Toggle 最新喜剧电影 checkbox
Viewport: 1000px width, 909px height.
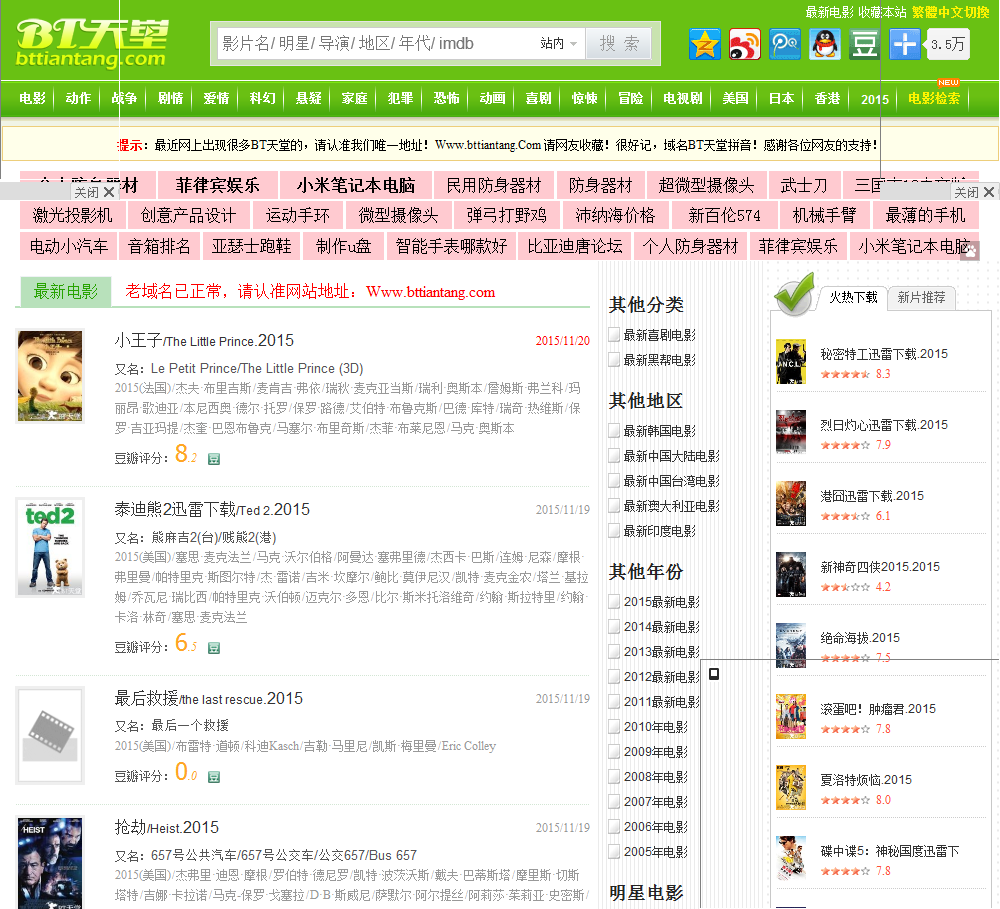[614, 334]
